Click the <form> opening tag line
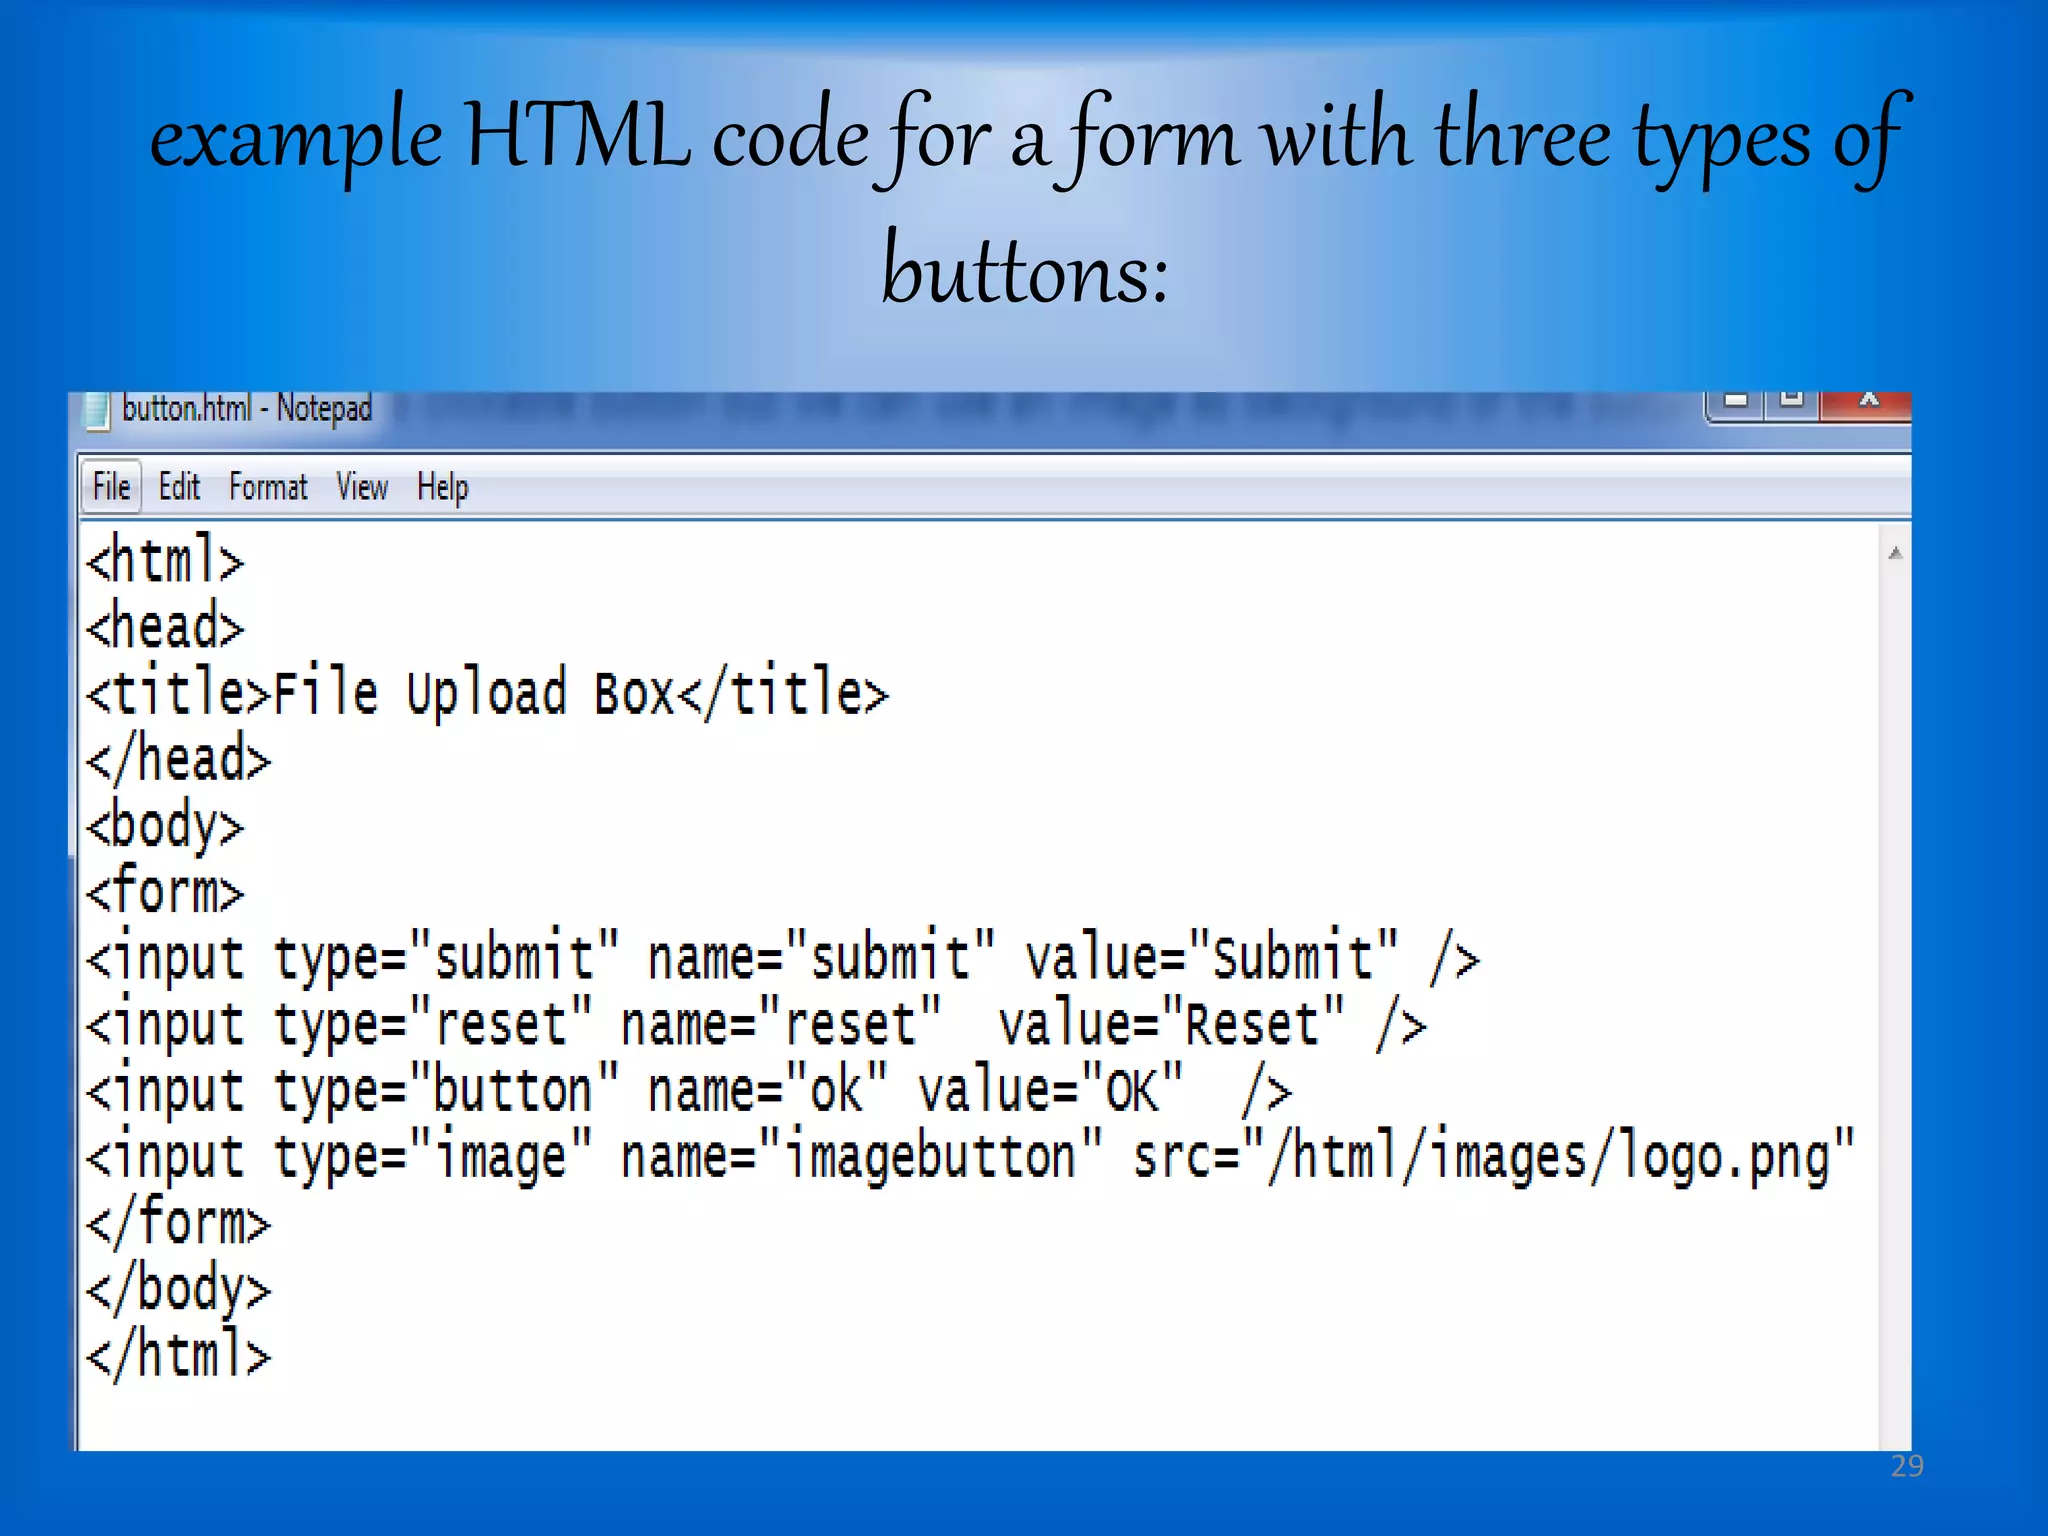The width and height of the screenshot is (2048, 1536). [165, 892]
